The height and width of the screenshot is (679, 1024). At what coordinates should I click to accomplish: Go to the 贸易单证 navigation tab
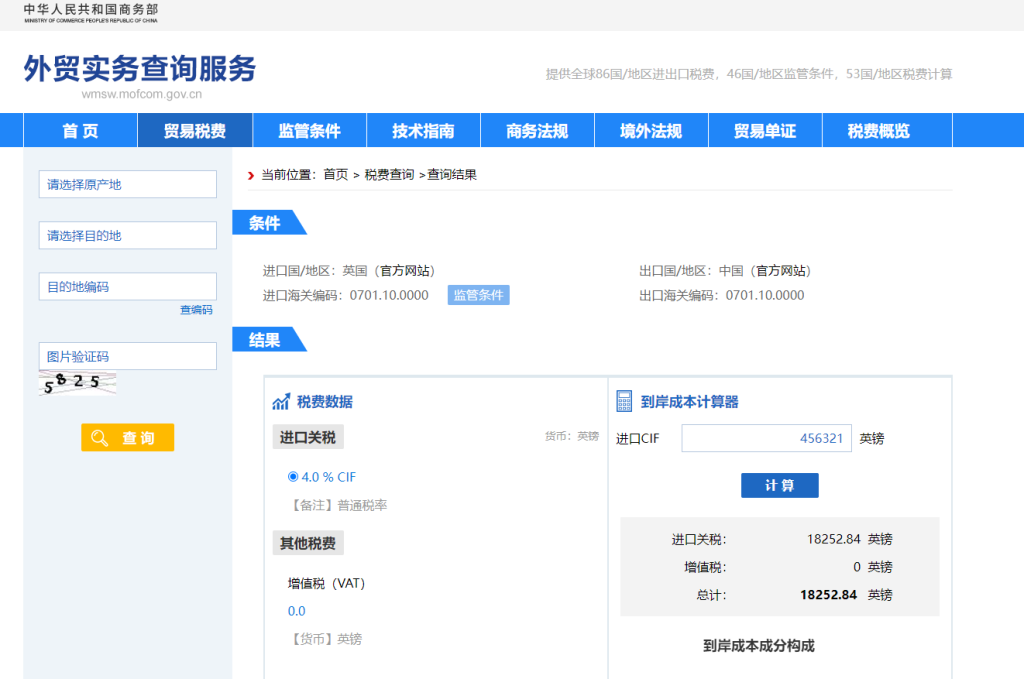click(x=765, y=131)
